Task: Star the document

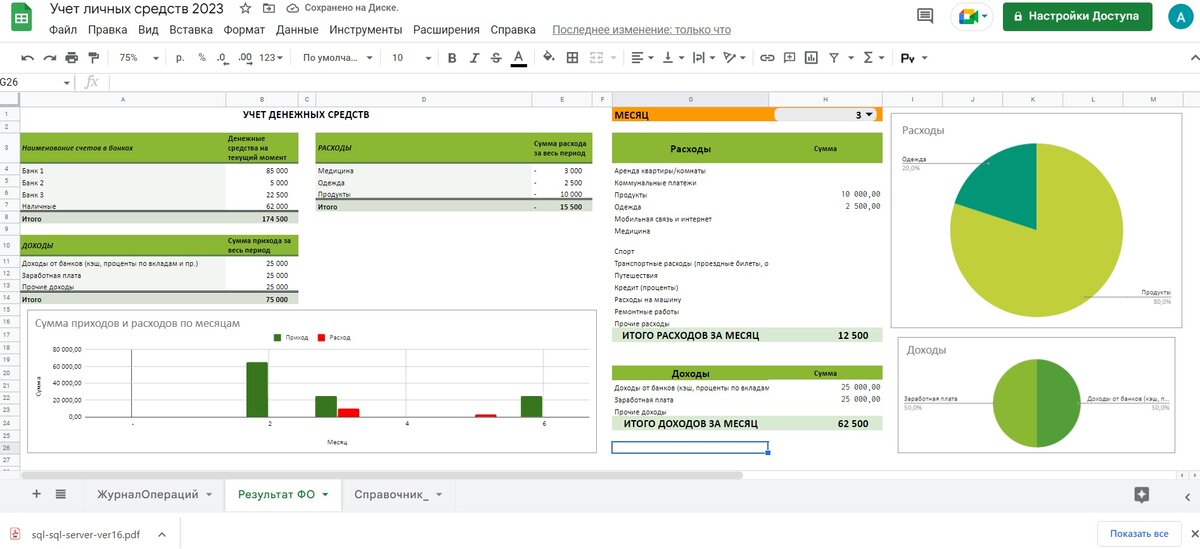Action: tap(245, 8)
